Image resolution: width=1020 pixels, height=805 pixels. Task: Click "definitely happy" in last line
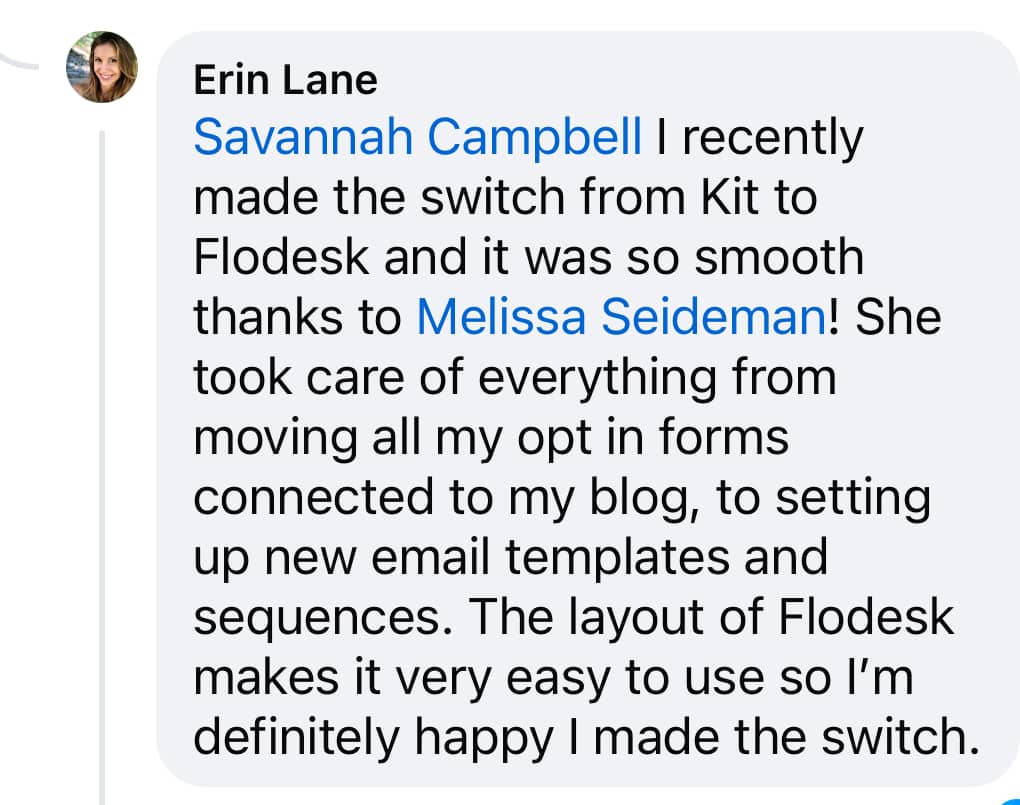point(373,737)
